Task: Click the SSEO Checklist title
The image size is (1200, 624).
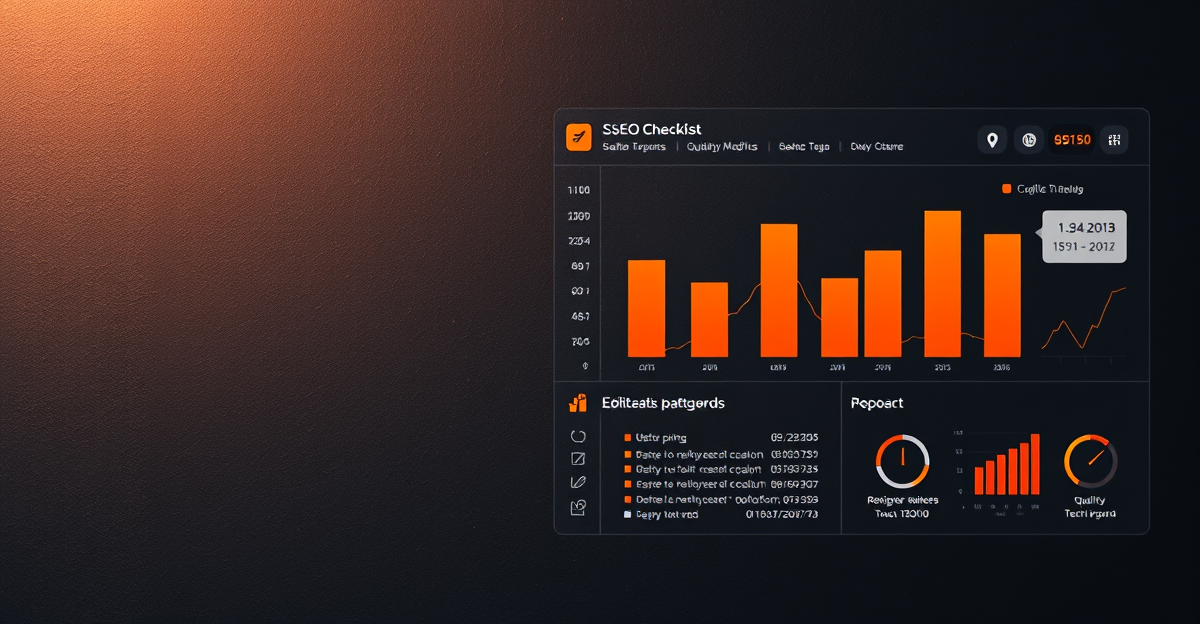Action: click(x=652, y=129)
